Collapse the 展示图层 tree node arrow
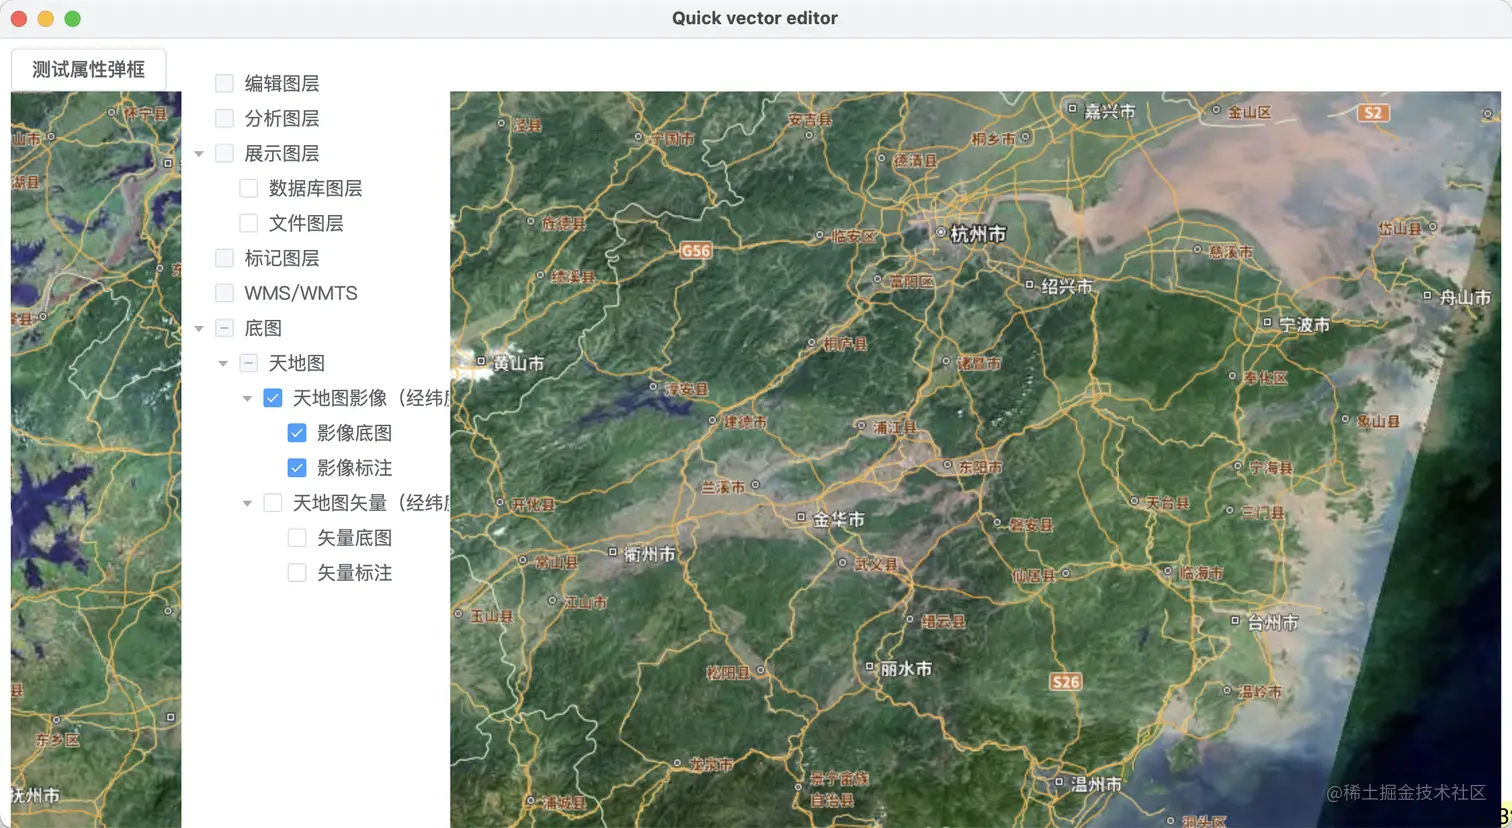The height and width of the screenshot is (828, 1512). click(x=199, y=154)
